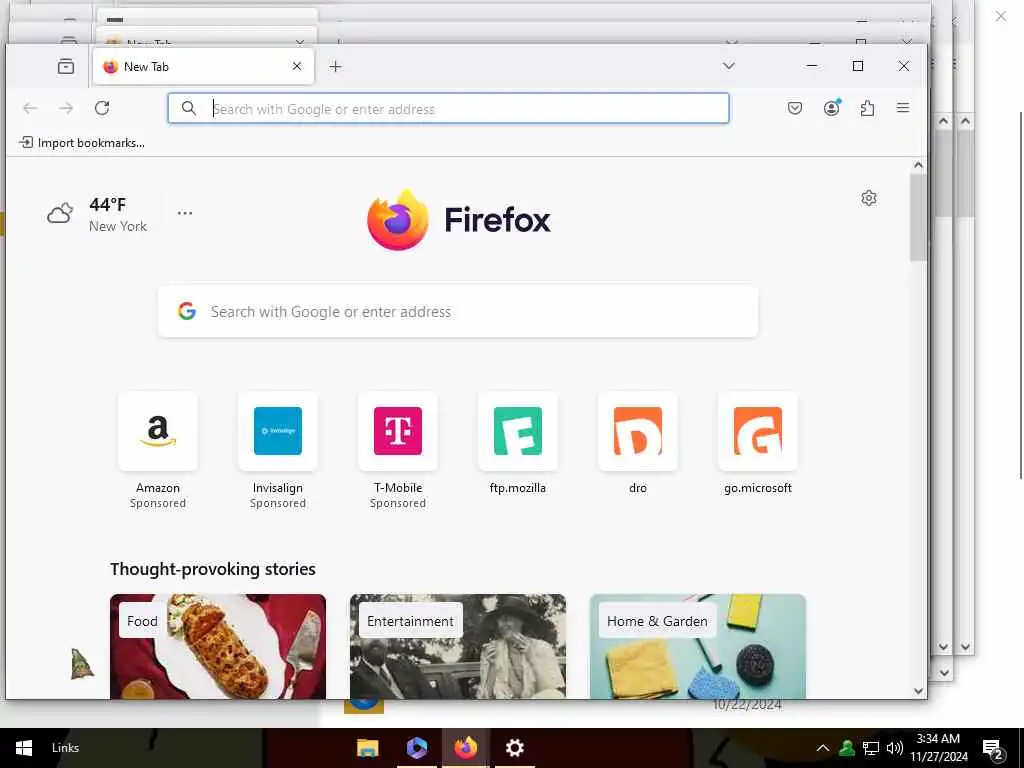Open the Entertainment story card

(458, 647)
